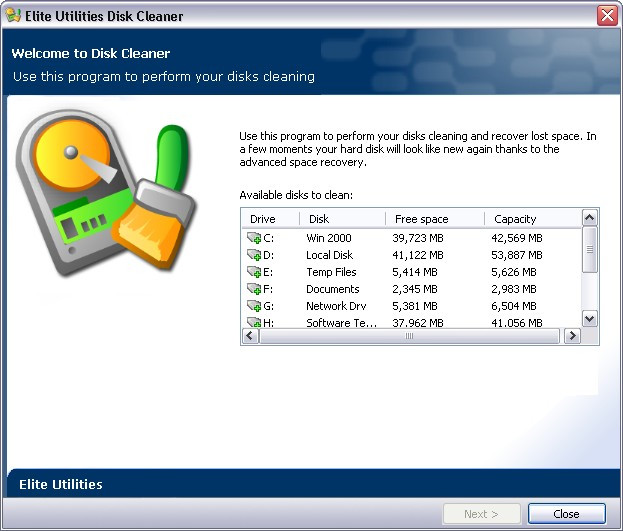Close the Disk Cleaner window
The height and width of the screenshot is (531, 623).
607,16
